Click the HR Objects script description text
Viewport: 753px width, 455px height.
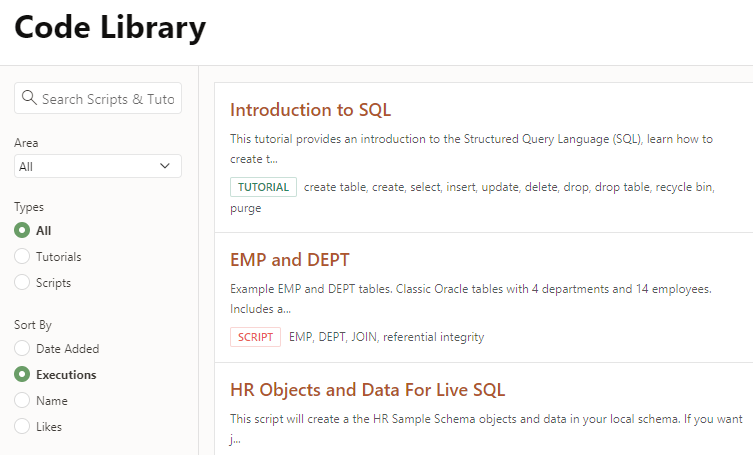click(486, 429)
